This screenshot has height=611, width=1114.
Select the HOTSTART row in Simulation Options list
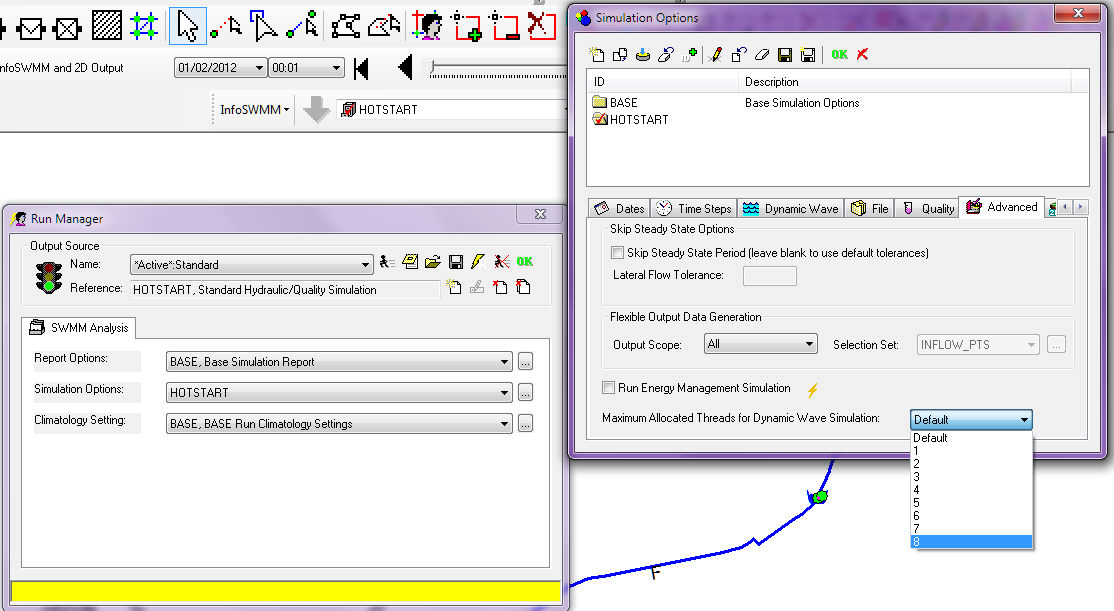point(838,119)
